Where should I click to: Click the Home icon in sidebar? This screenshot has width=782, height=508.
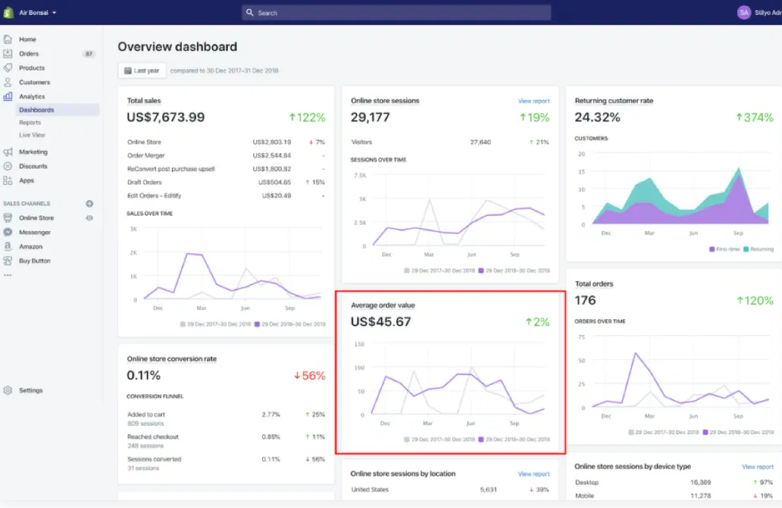8,39
